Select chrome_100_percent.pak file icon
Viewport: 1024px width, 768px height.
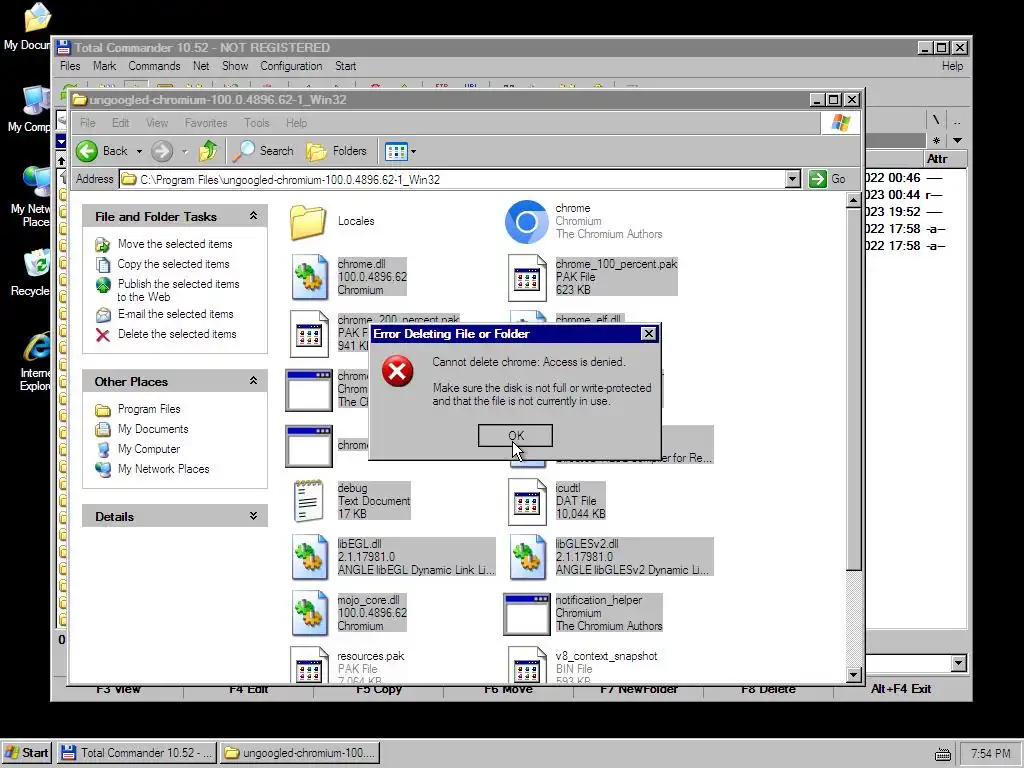pos(527,278)
